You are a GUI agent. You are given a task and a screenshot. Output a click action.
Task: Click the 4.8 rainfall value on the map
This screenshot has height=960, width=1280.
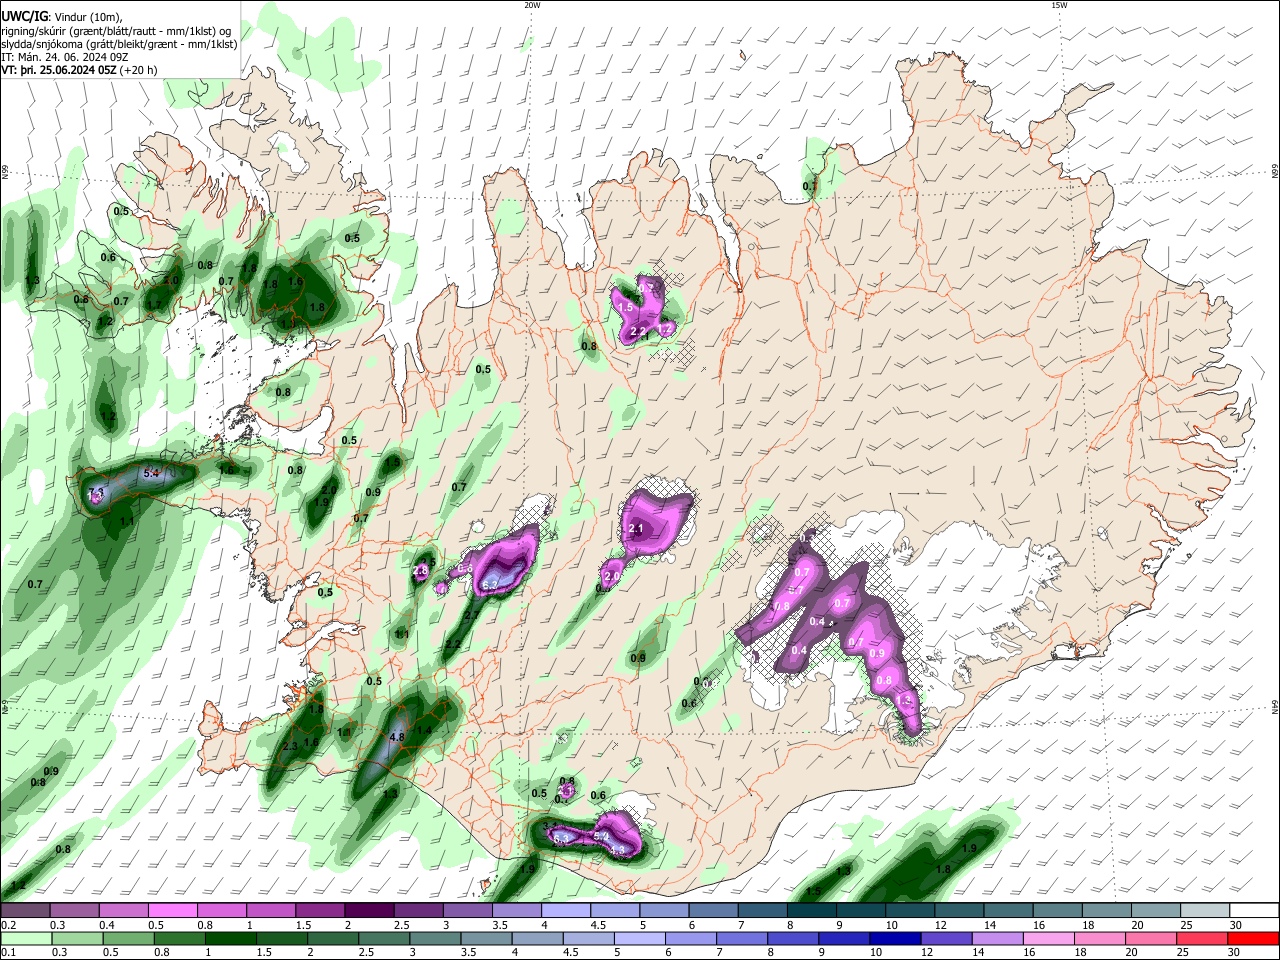[396, 737]
